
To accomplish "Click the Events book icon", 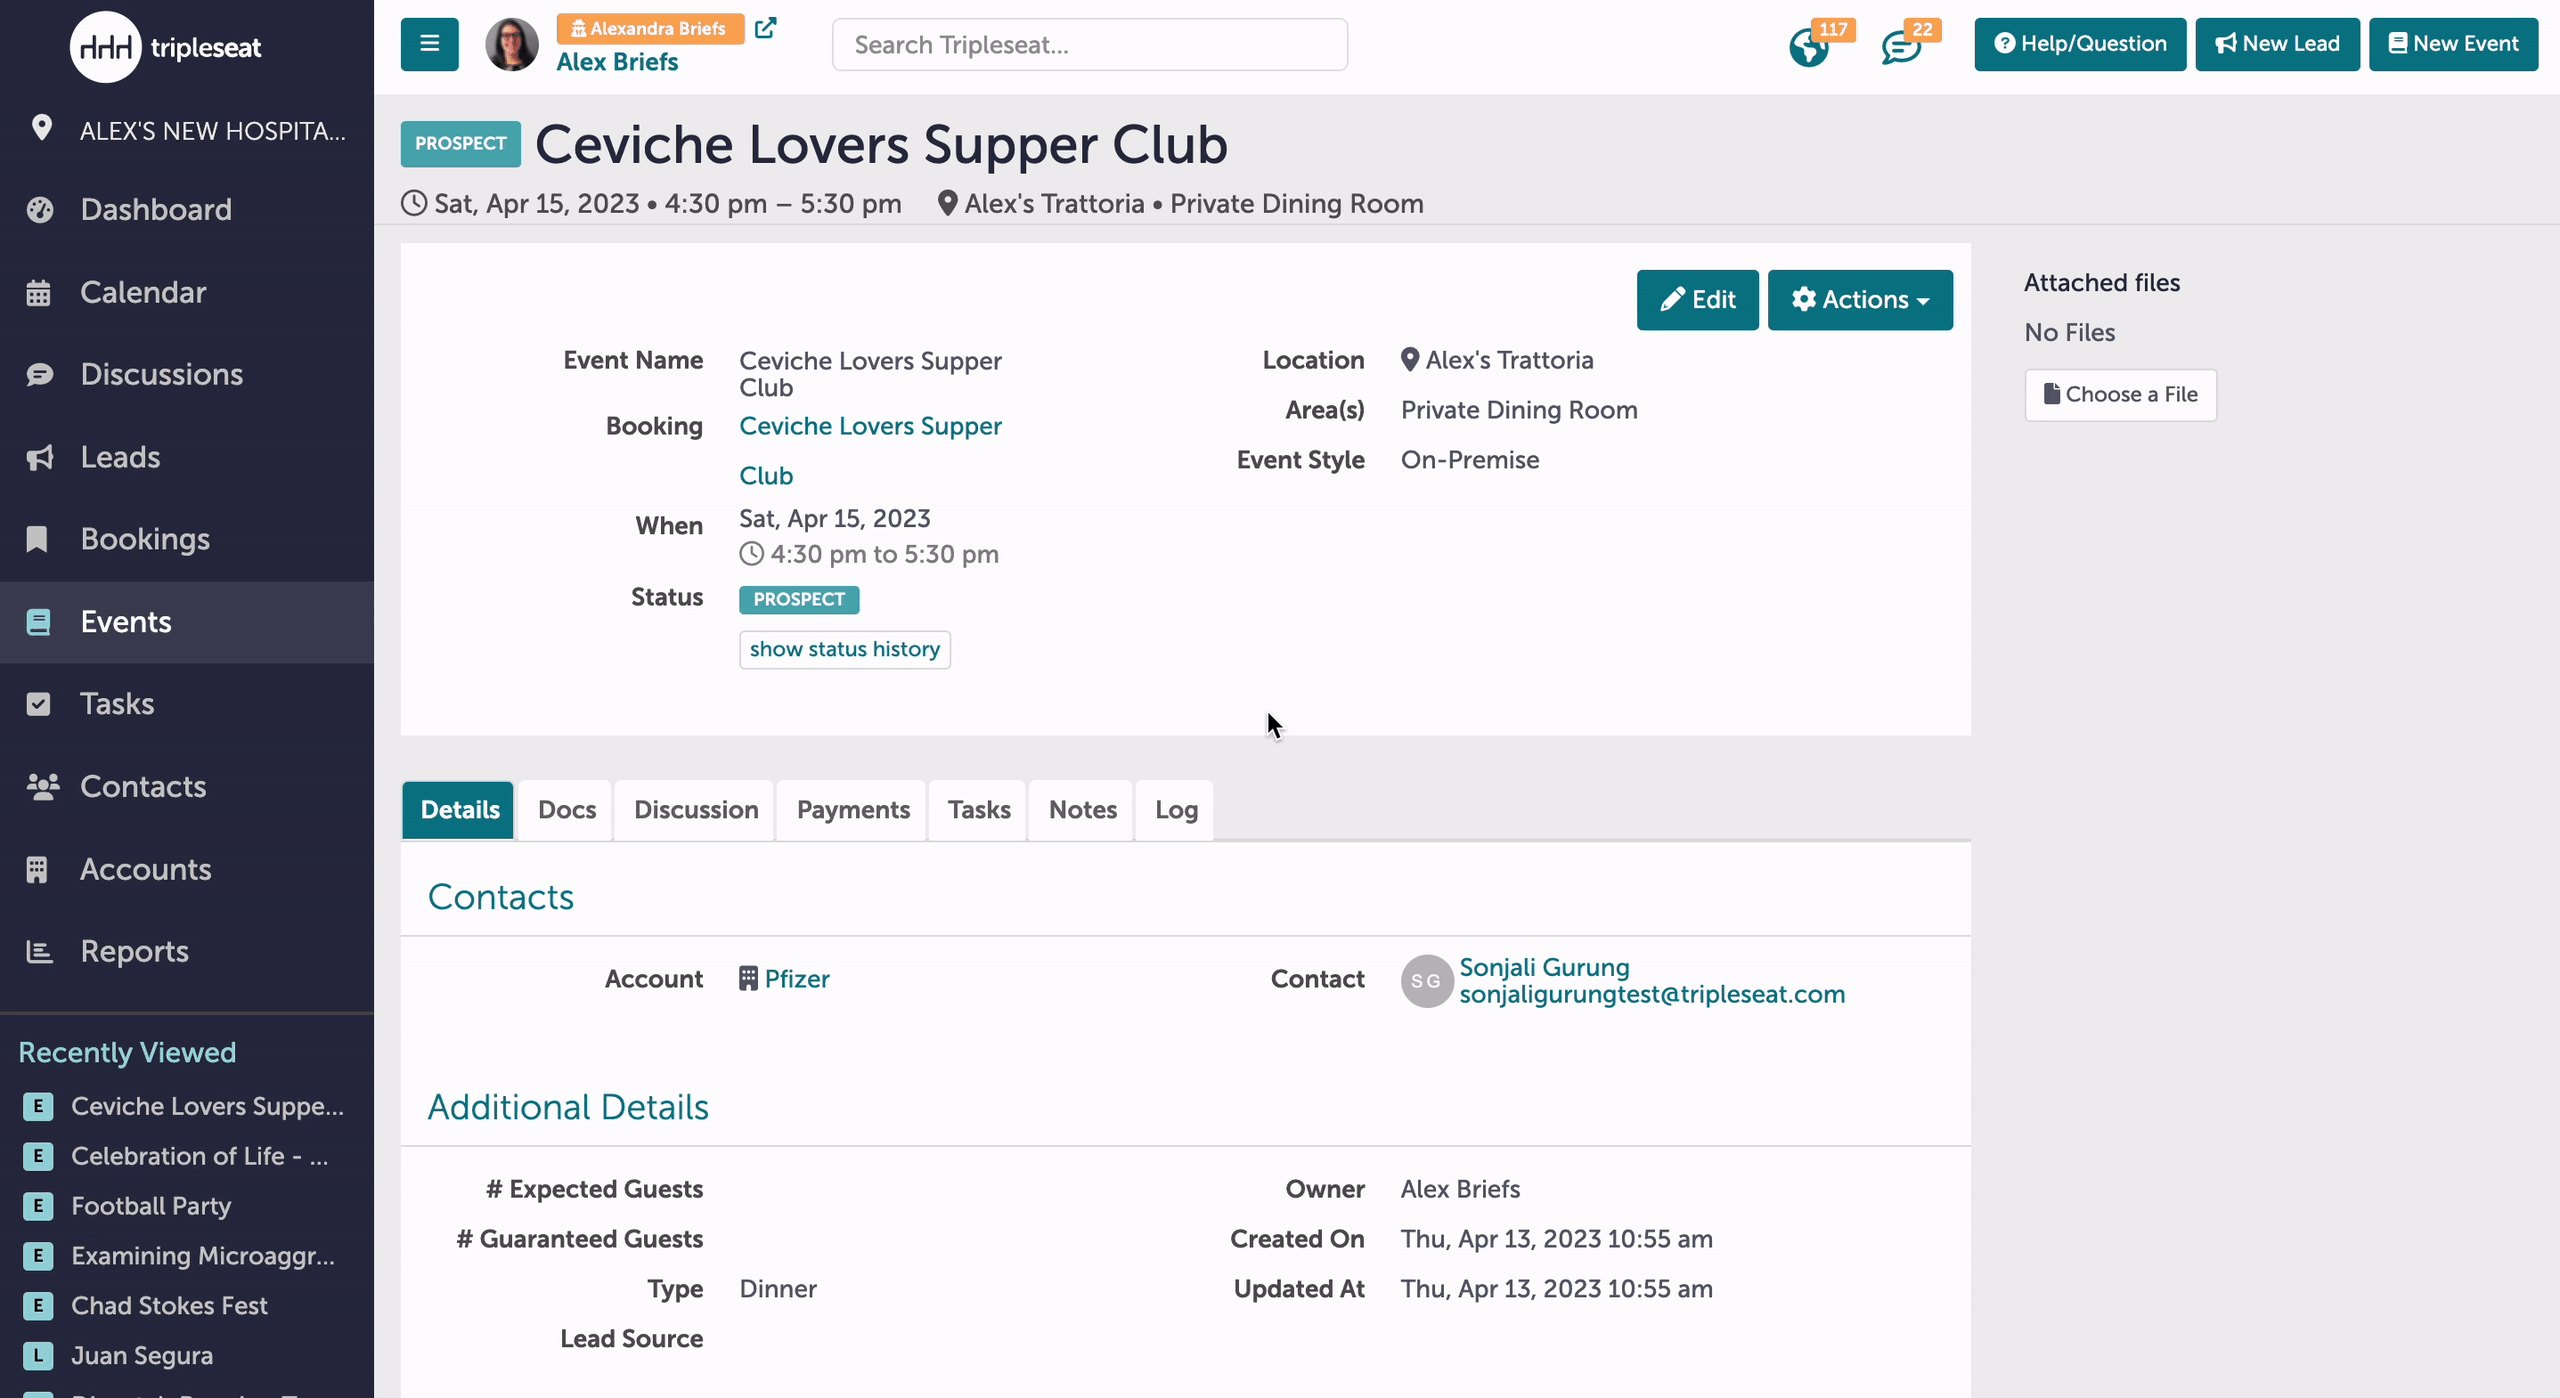I will click(x=38, y=622).
